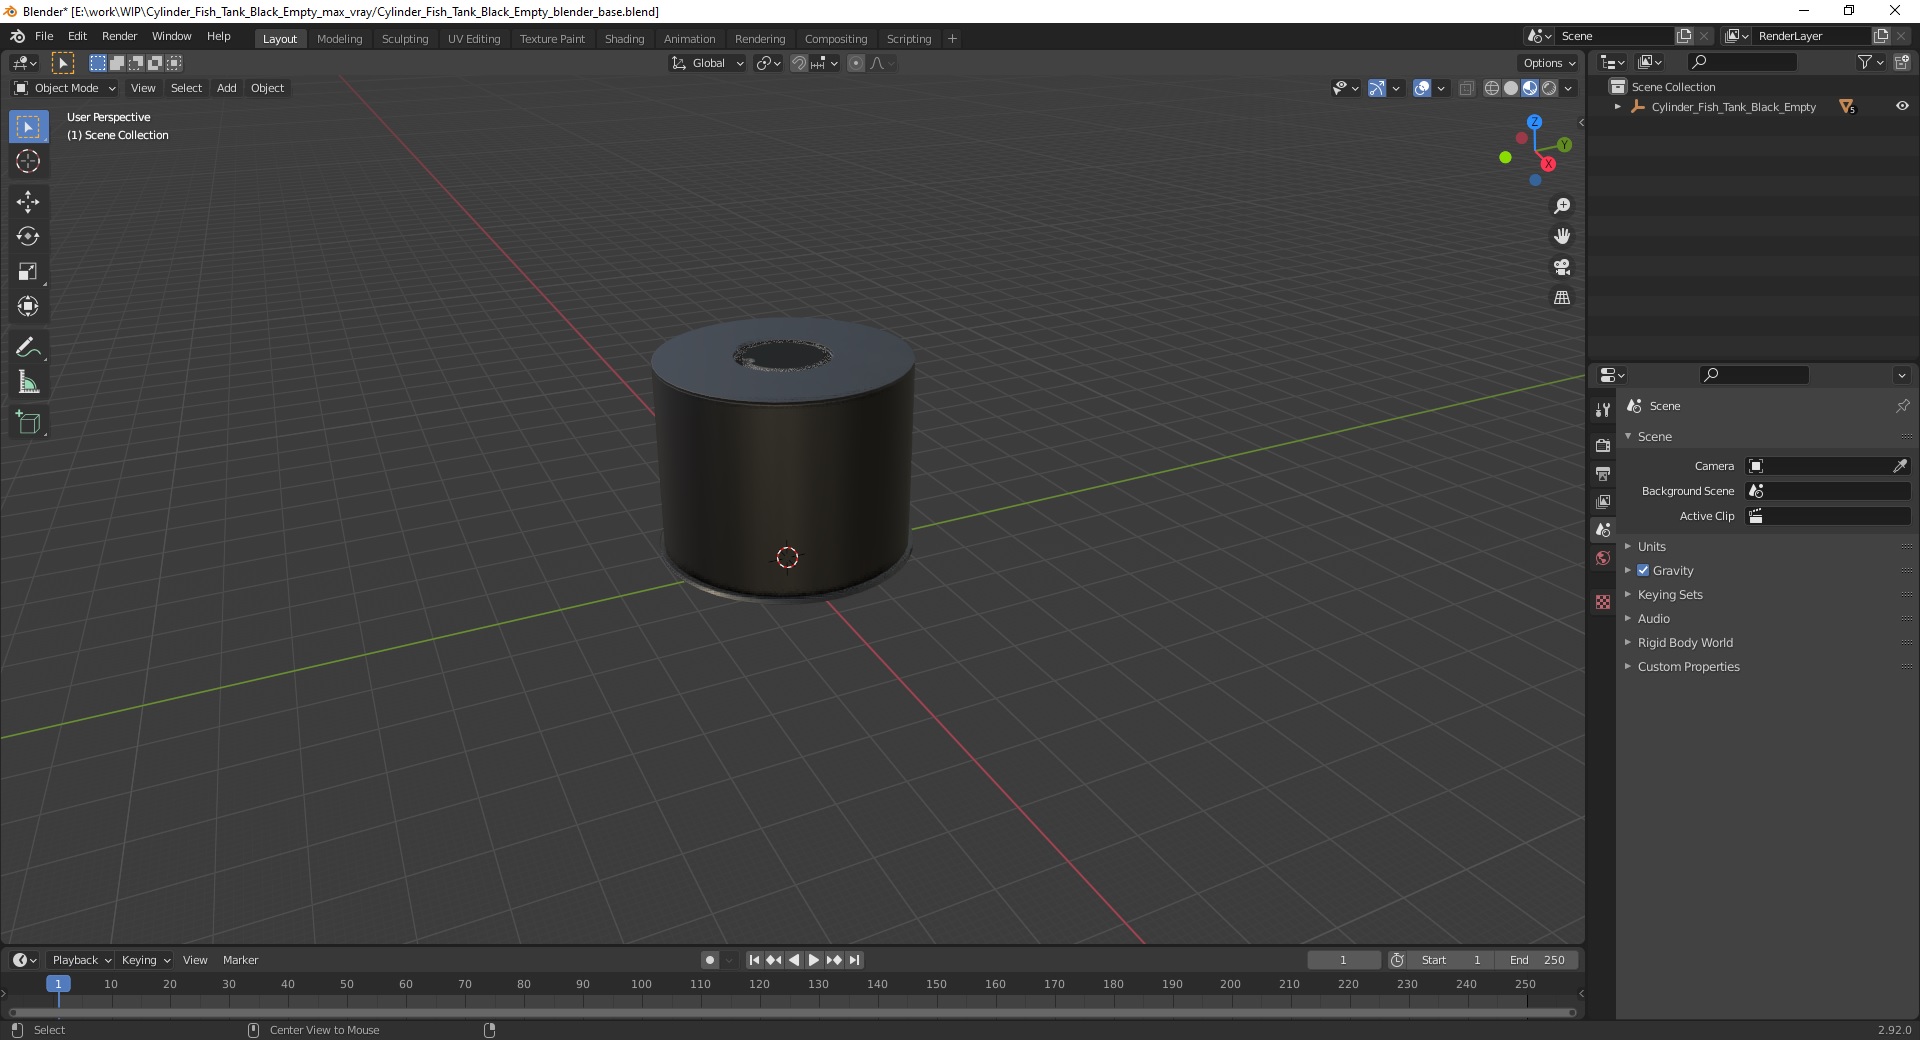Add a new collection in outliner

(x=1902, y=62)
